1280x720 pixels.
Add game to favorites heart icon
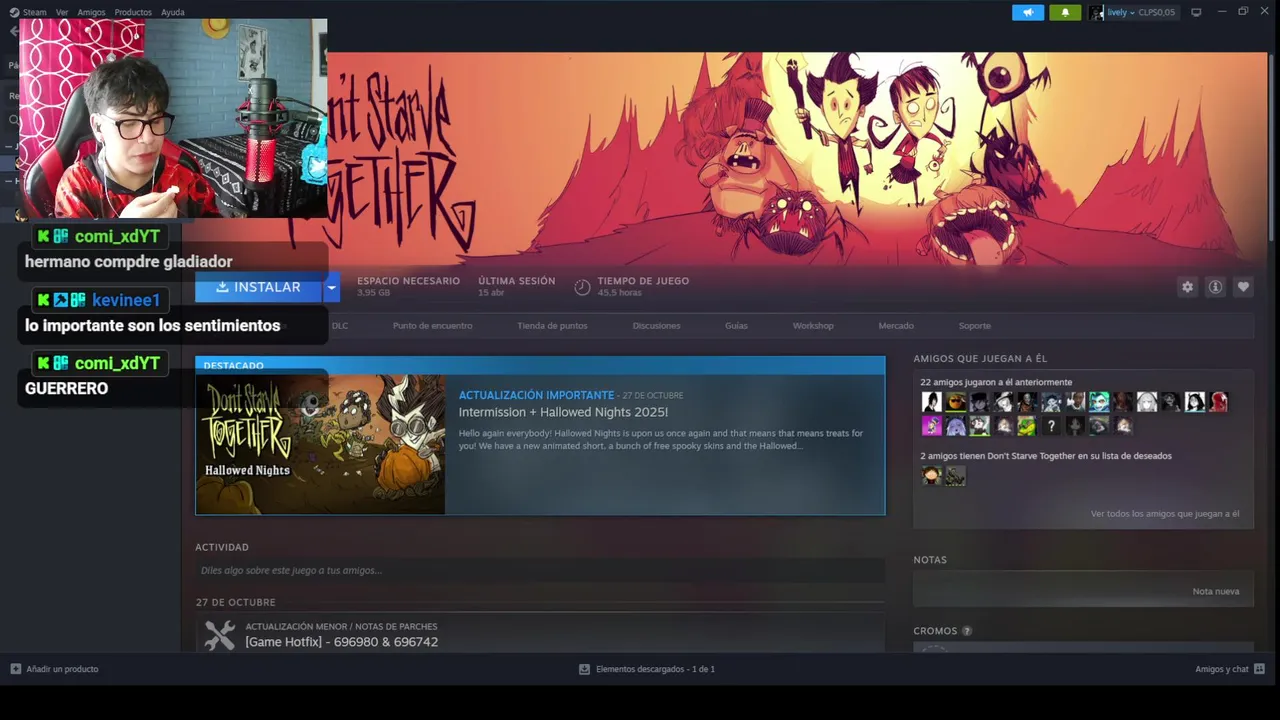coord(1243,287)
